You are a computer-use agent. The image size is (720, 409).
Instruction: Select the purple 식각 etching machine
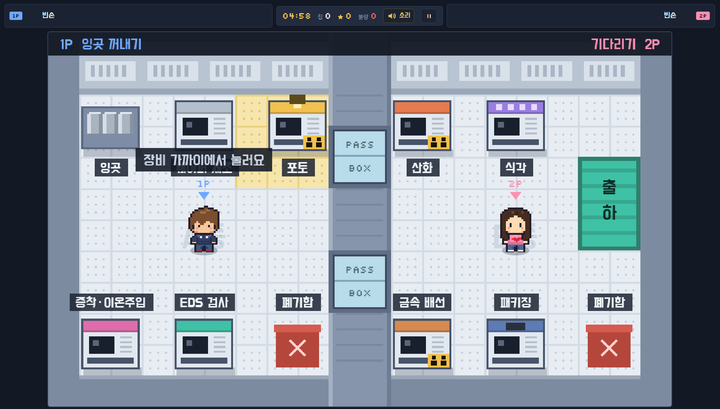click(x=516, y=125)
